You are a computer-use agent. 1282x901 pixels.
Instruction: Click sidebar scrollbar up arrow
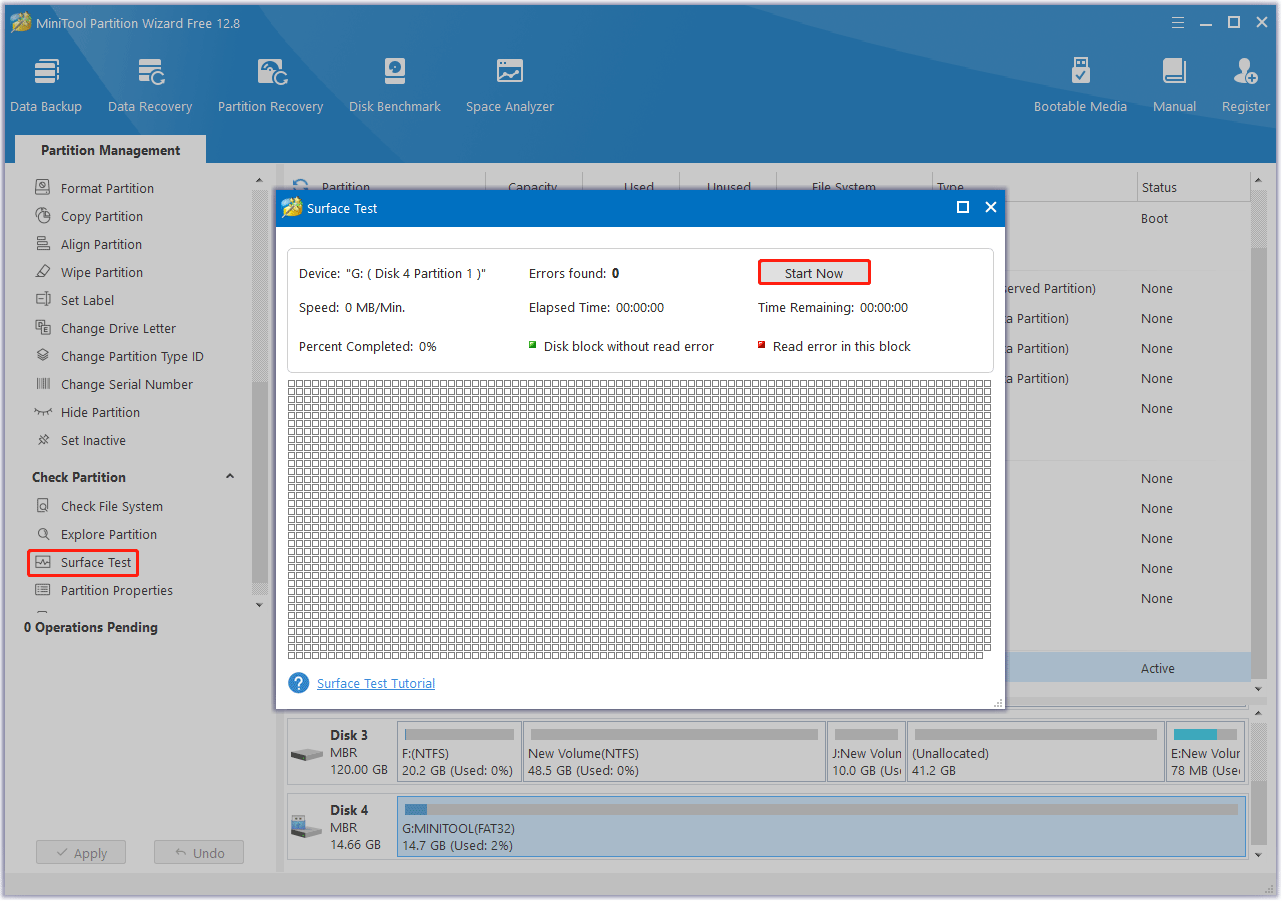click(x=260, y=181)
